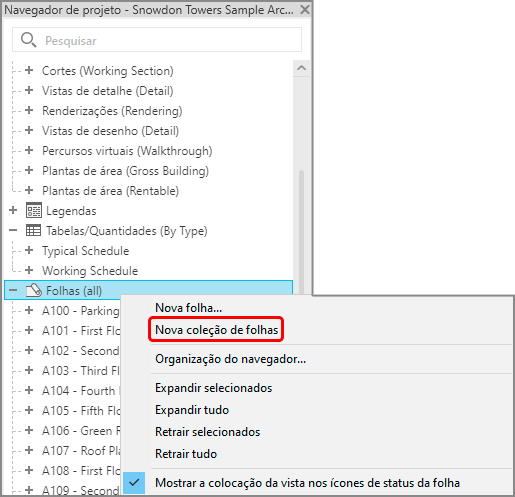
Task: Select Expandir tudo menu entry
Action: coord(192,410)
